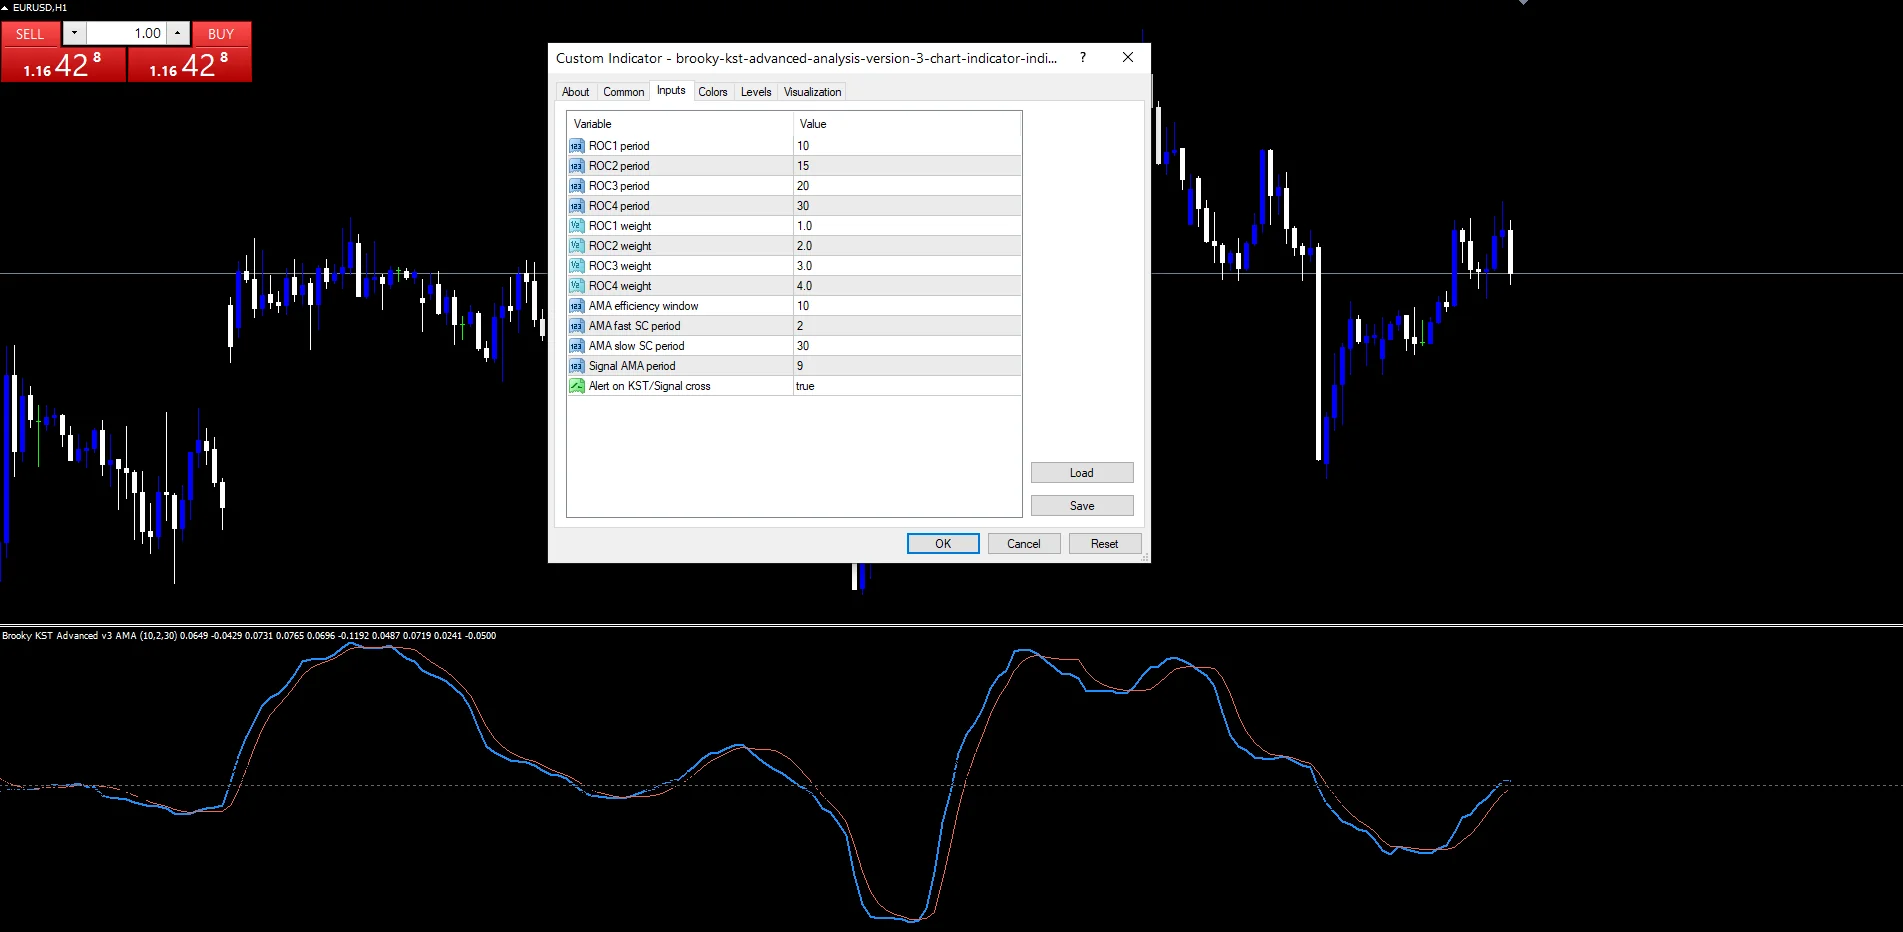Click the AMA efficiency window label

coord(643,306)
